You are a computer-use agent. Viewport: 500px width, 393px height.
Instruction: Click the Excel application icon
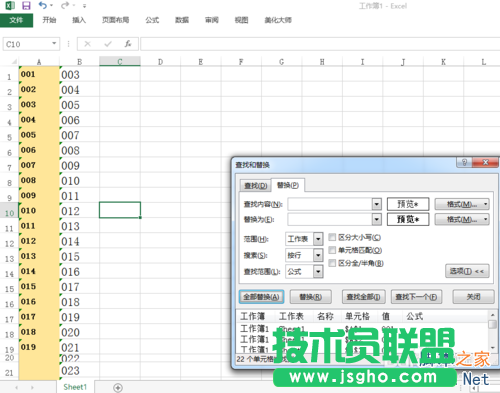(x=10, y=5)
